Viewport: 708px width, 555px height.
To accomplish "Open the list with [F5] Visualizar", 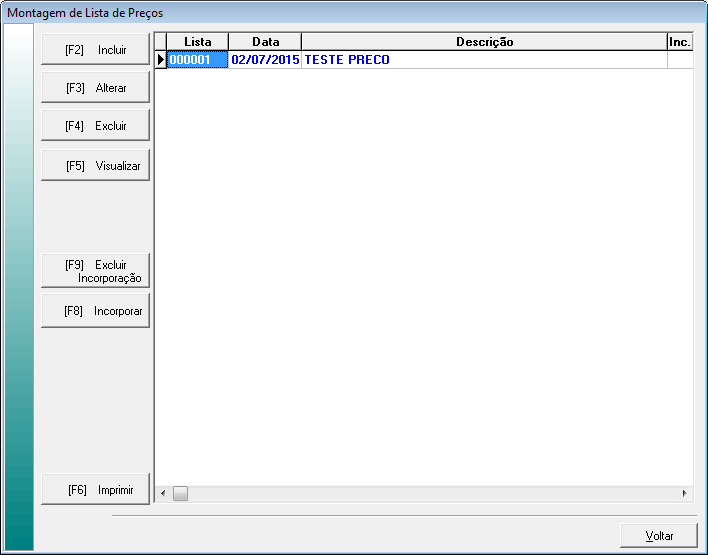I will (x=95, y=165).
